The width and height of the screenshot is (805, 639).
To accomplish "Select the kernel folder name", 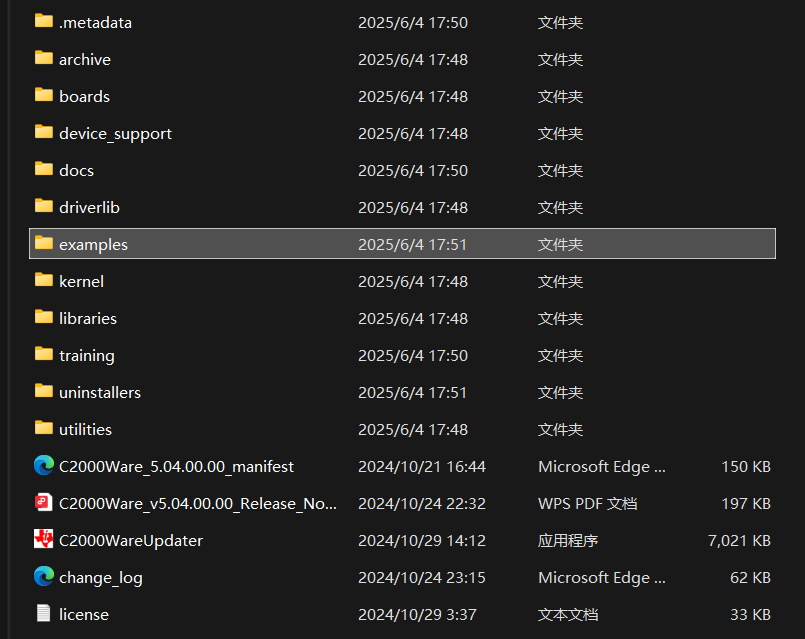I will click(82, 282).
